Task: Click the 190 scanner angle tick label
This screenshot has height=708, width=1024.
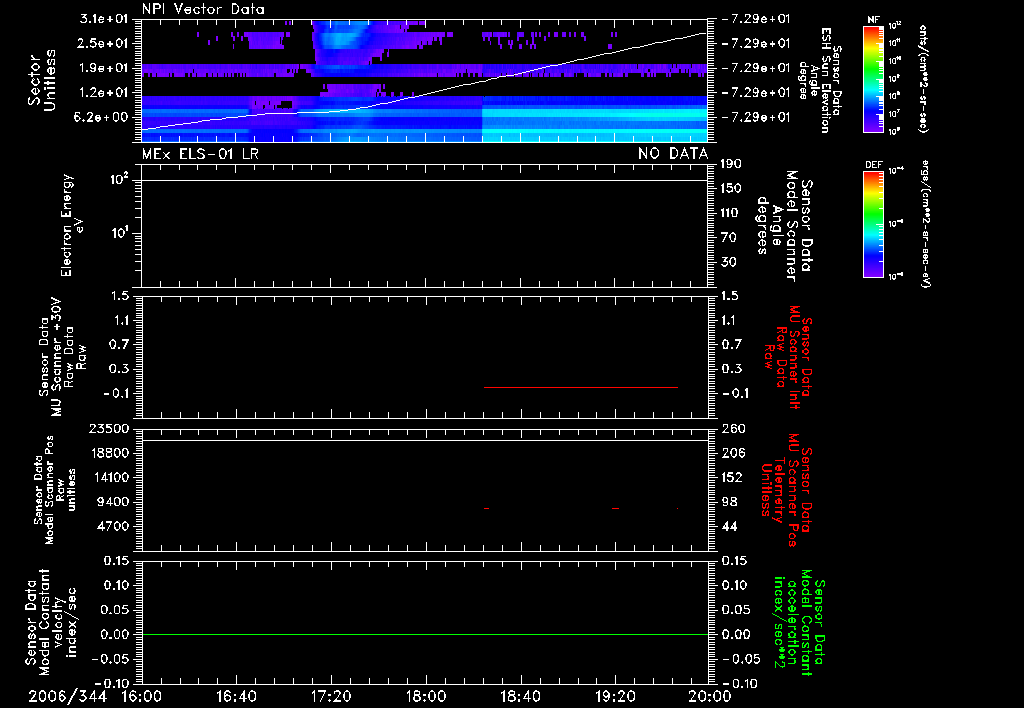Action: click(x=731, y=164)
